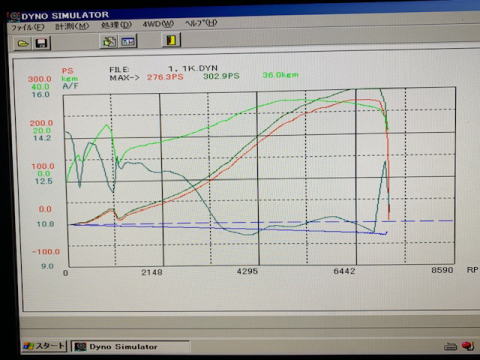Click the 302.9PS max power readout

click(221, 76)
